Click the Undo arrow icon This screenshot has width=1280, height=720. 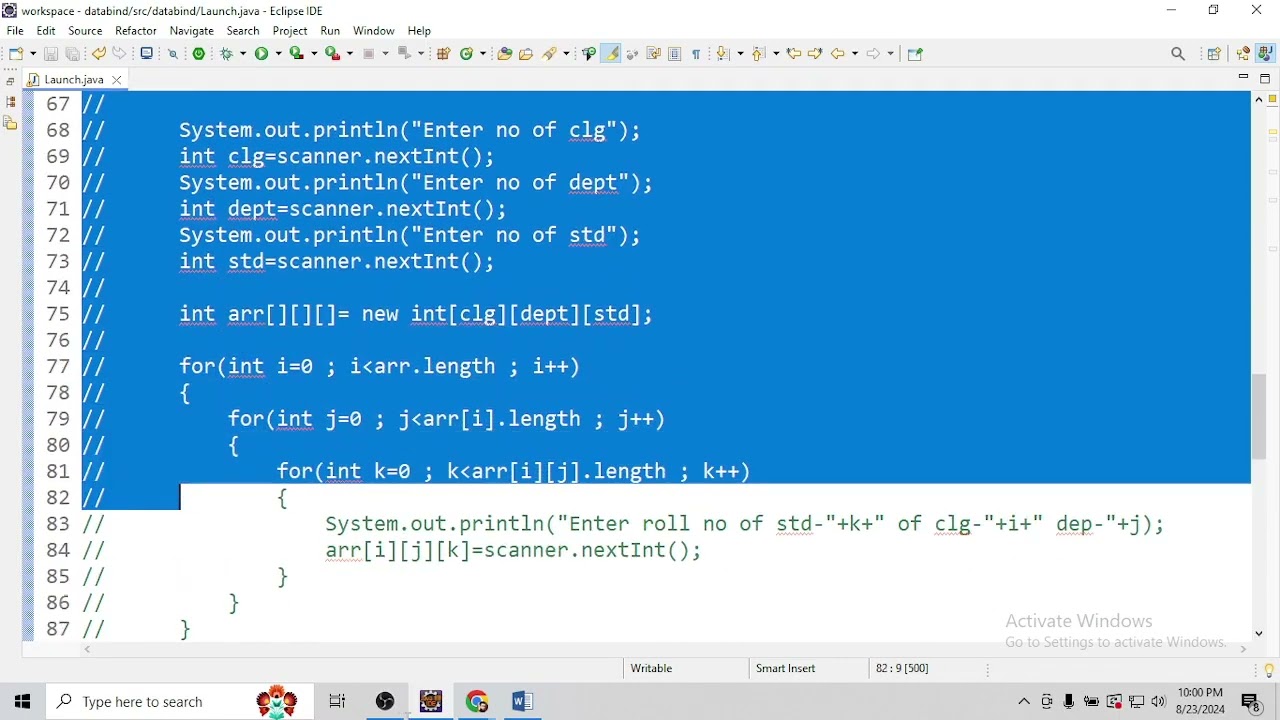(x=98, y=54)
